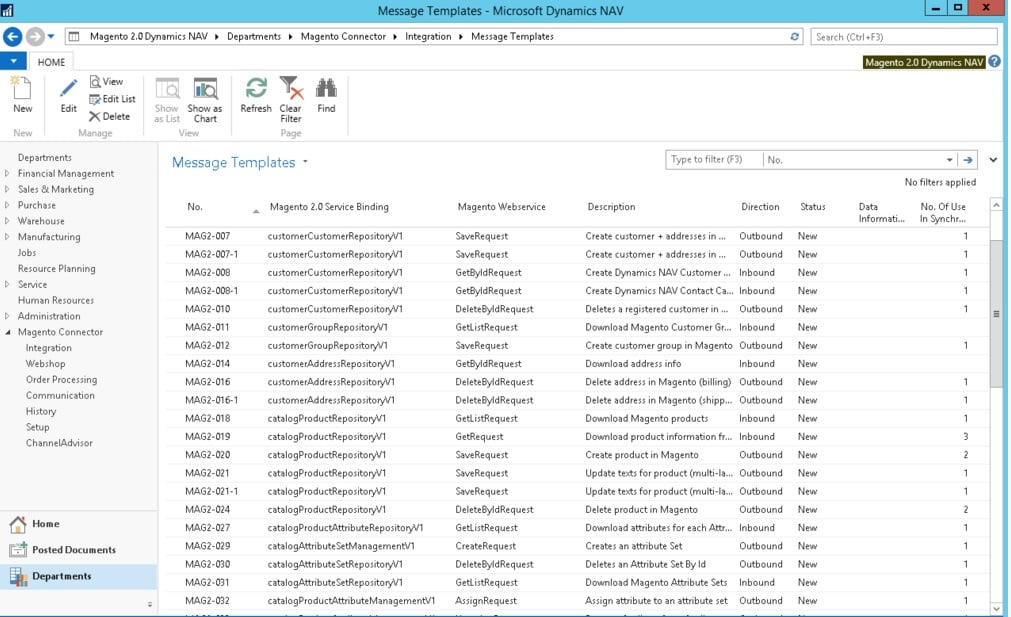Open ChannelAdvisor under Magento Connector
The width and height of the screenshot is (1011, 617).
click(x=59, y=443)
